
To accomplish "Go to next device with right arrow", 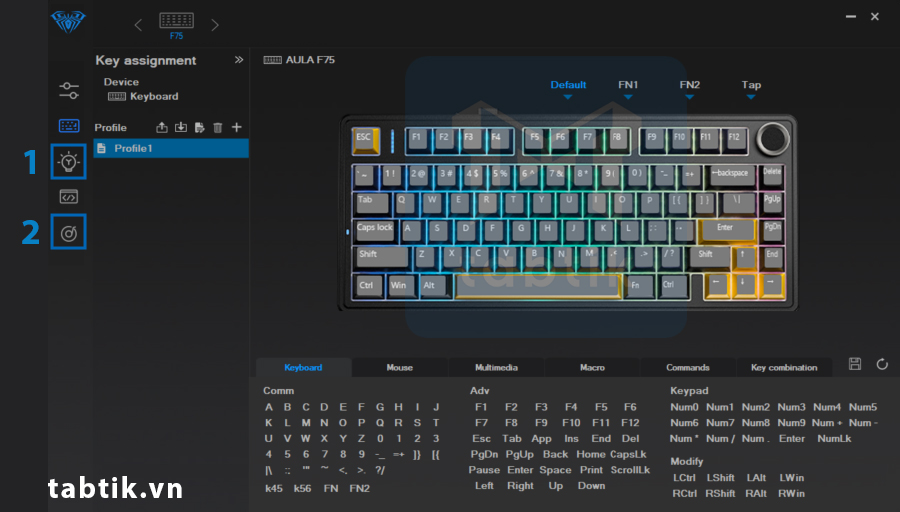I will pos(215,25).
